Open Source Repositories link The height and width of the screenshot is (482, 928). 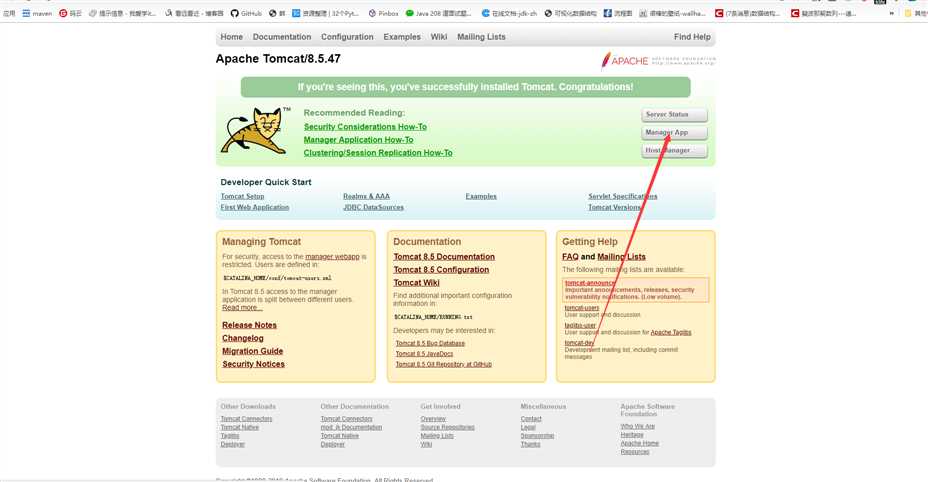pos(447,427)
